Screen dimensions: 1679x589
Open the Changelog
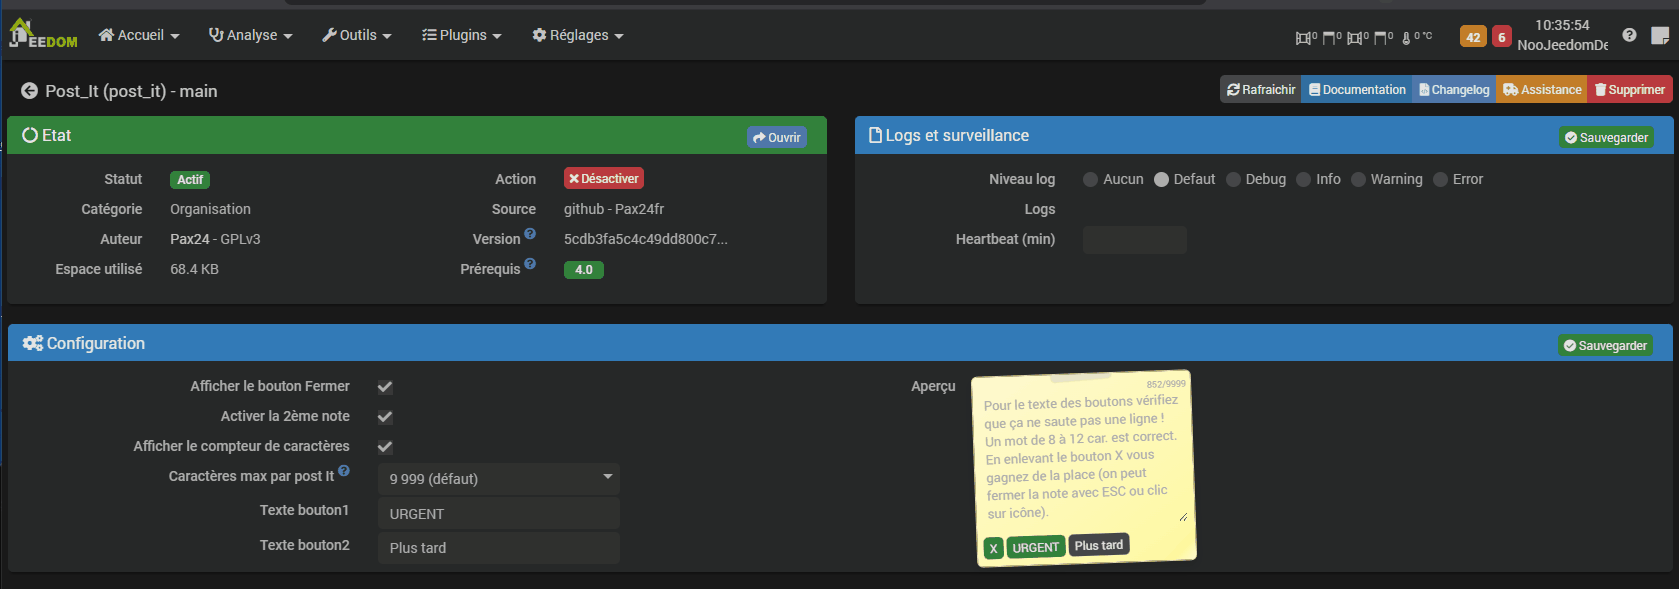tap(1454, 90)
